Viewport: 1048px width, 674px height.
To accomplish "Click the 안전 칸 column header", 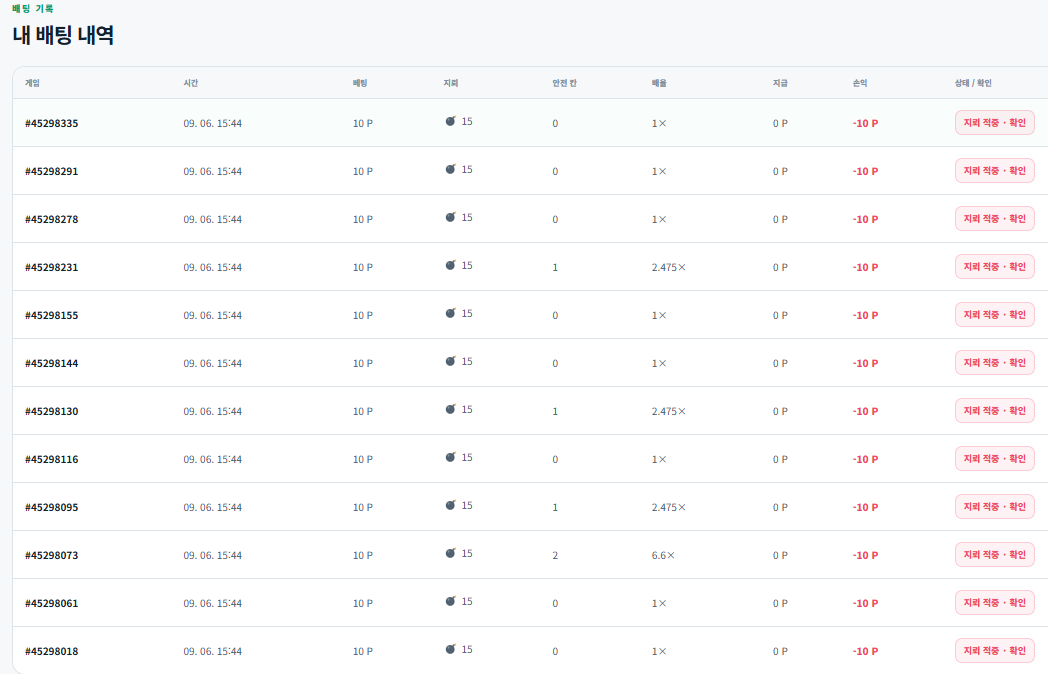I will coord(564,83).
